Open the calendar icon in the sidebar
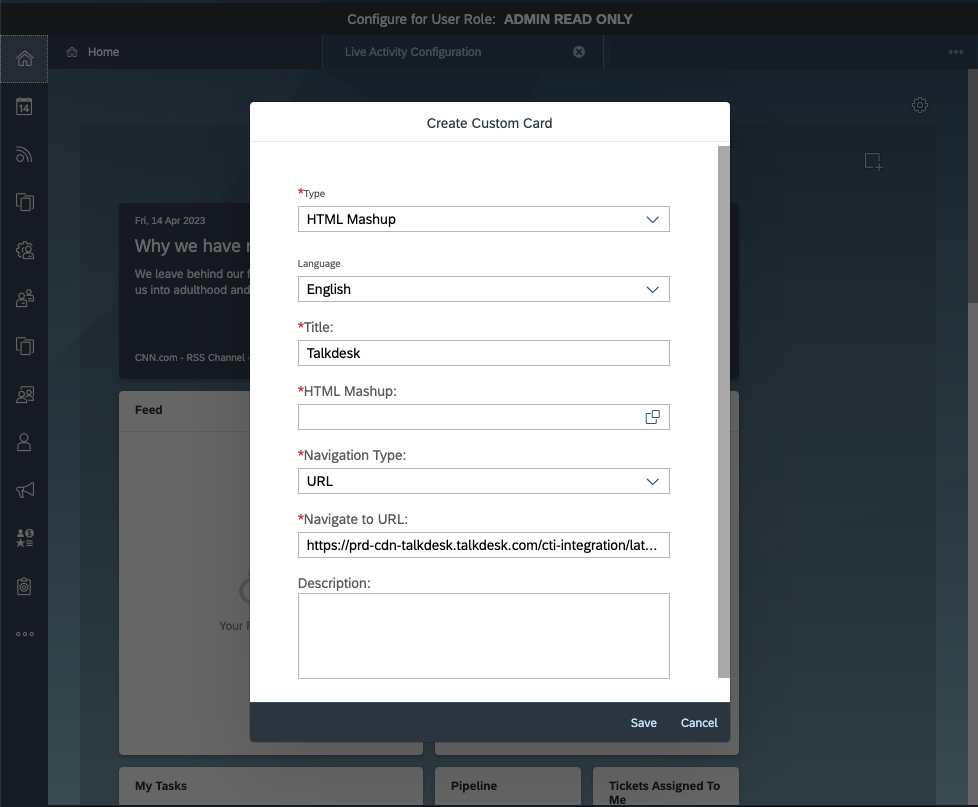The height and width of the screenshot is (807, 978). pyautogui.click(x=24, y=107)
